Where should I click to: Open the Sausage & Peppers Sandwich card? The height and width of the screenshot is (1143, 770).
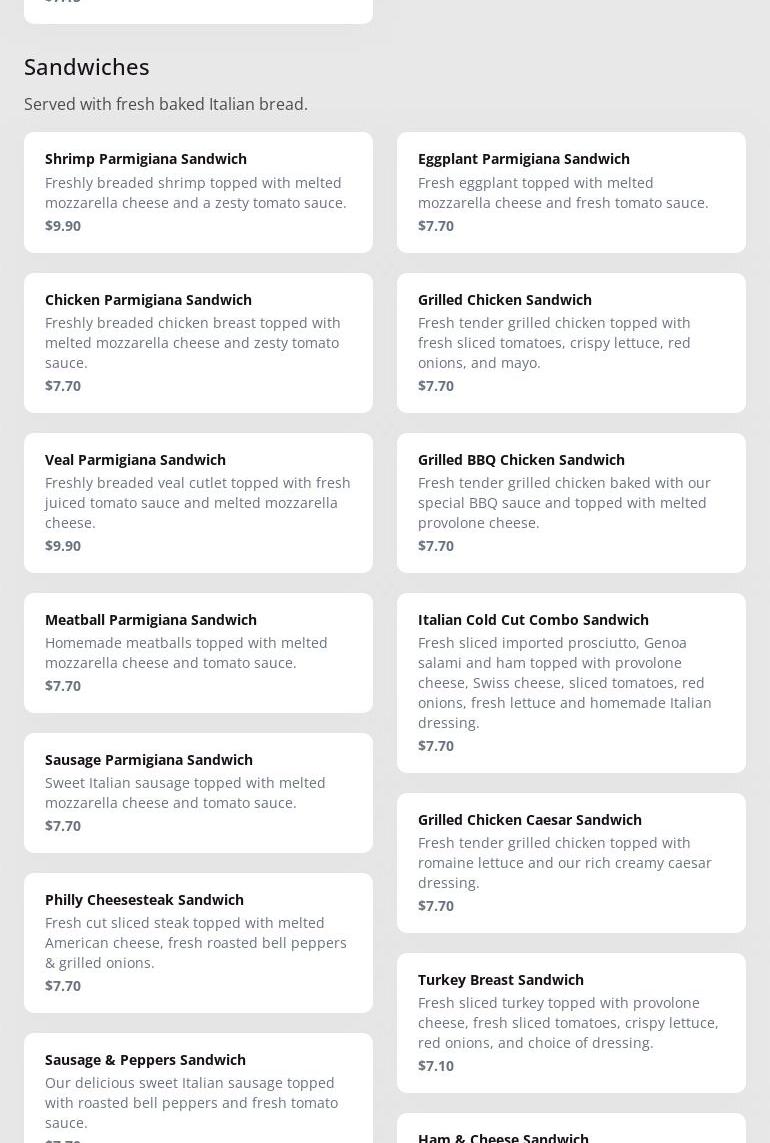(x=198, y=1088)
